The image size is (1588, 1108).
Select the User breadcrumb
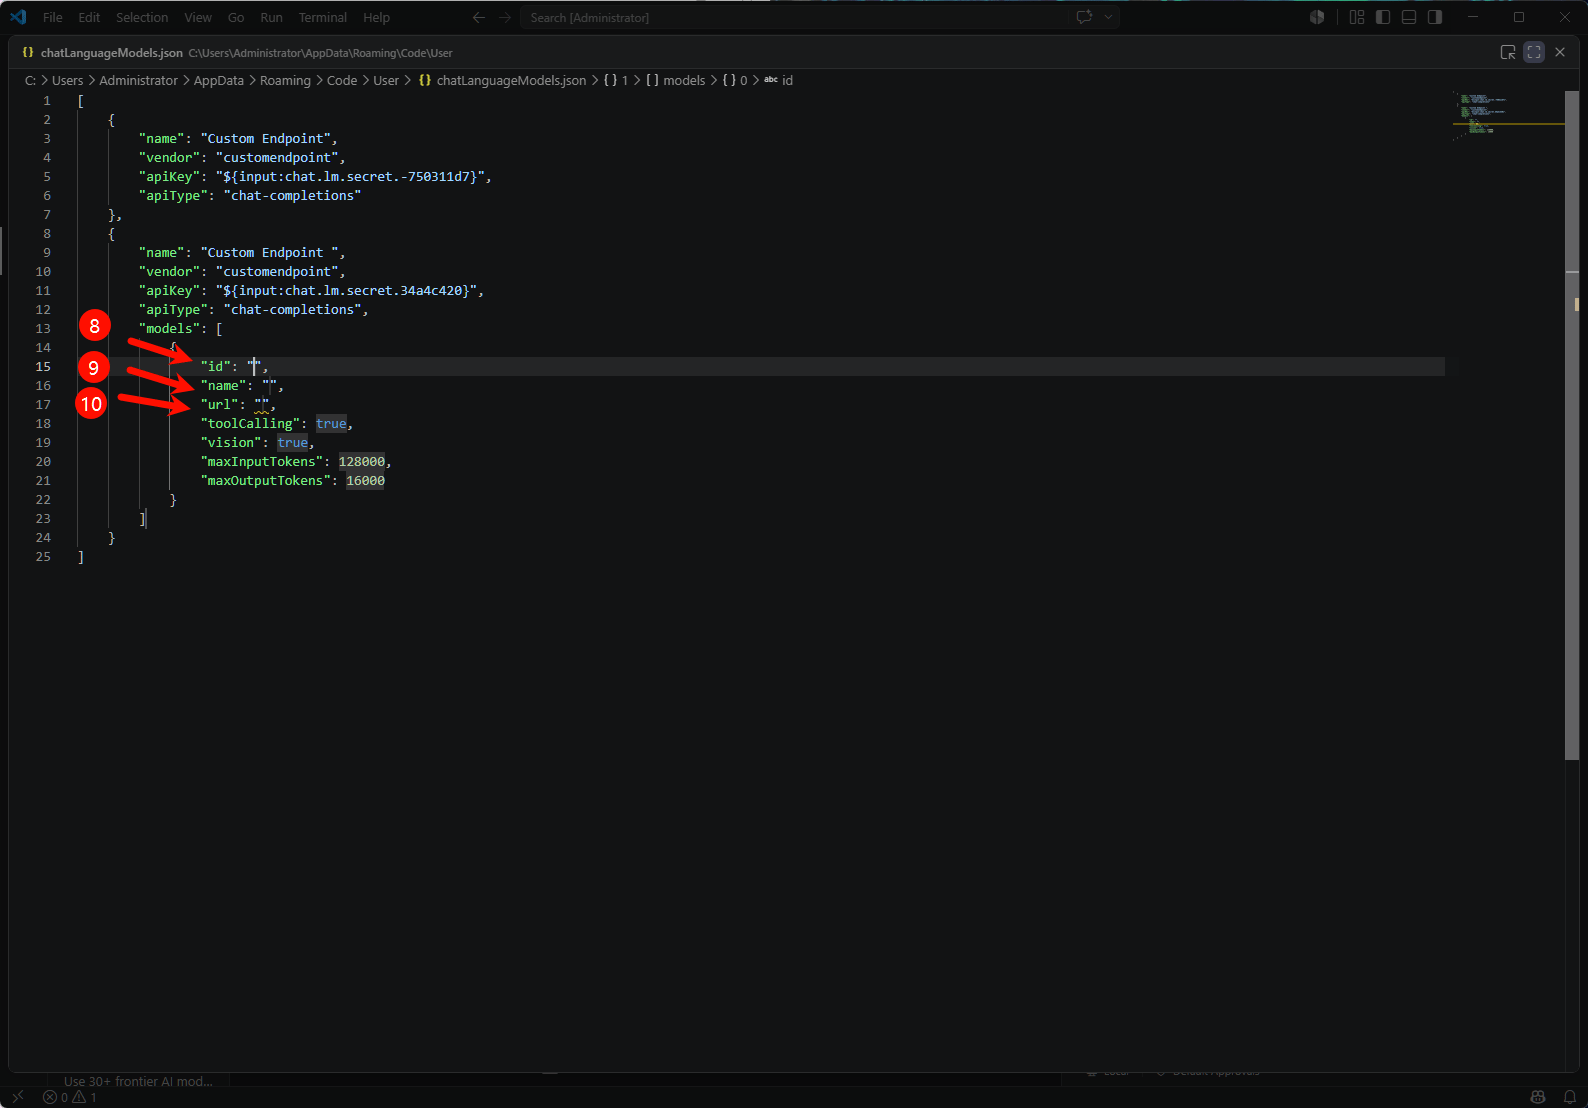pos(386,80)
